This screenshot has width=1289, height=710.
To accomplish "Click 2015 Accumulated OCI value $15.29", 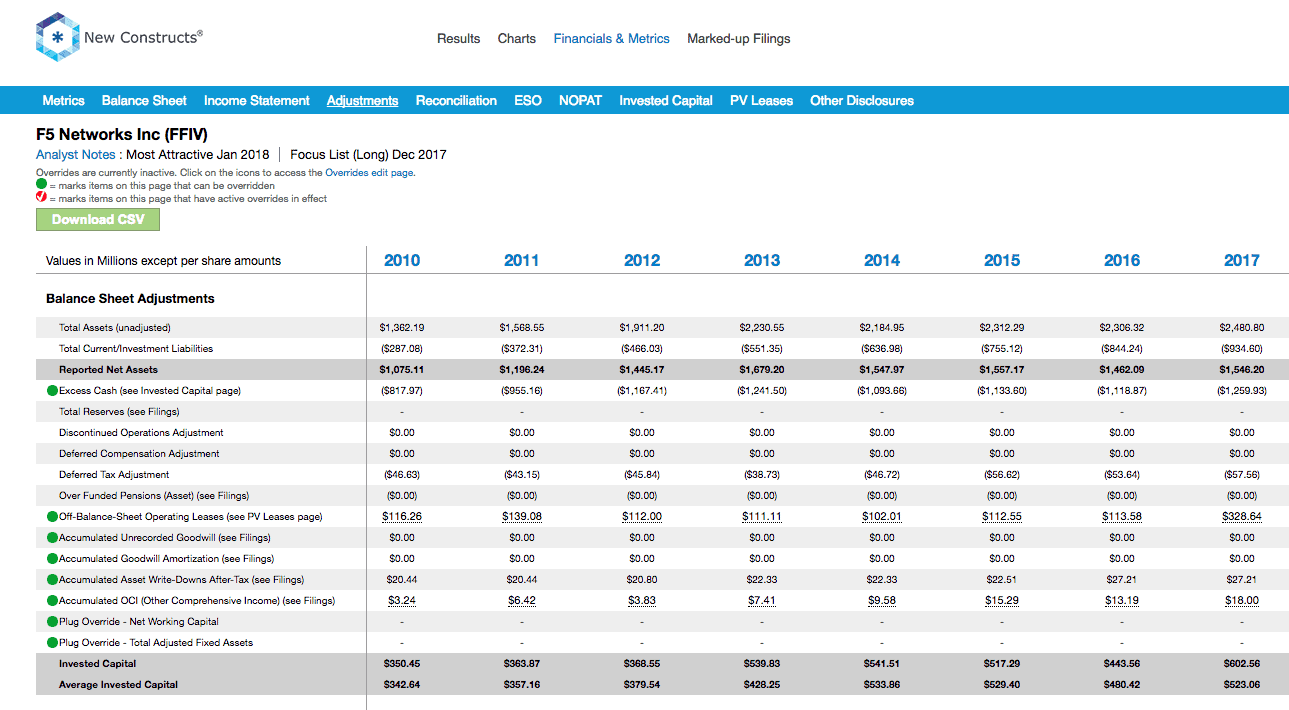I will [1002, 601].
